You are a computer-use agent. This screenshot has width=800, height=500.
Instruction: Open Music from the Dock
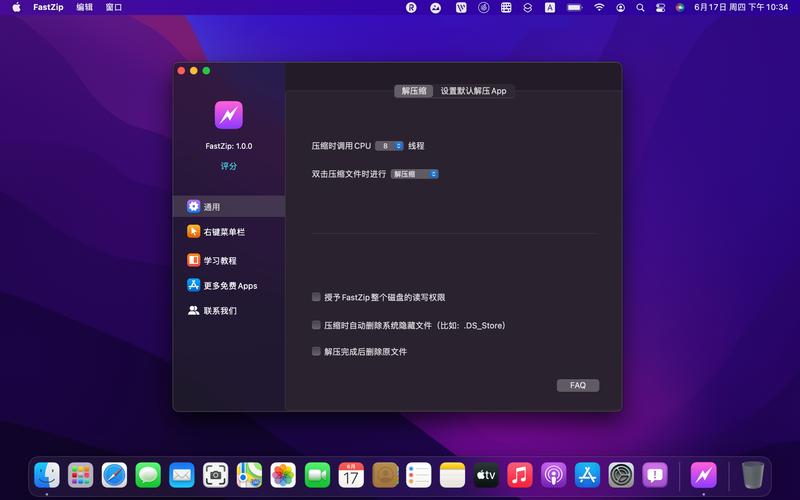point(519,475)
